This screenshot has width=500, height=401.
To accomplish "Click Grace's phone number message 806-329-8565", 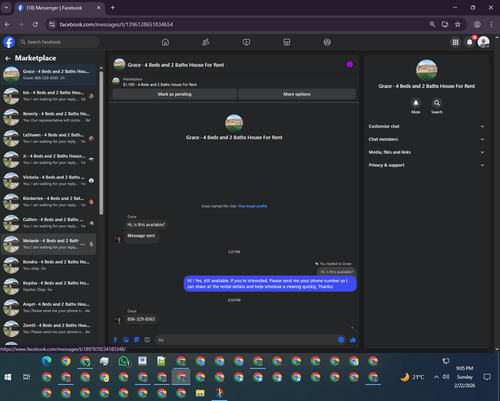I will (141, 319).
